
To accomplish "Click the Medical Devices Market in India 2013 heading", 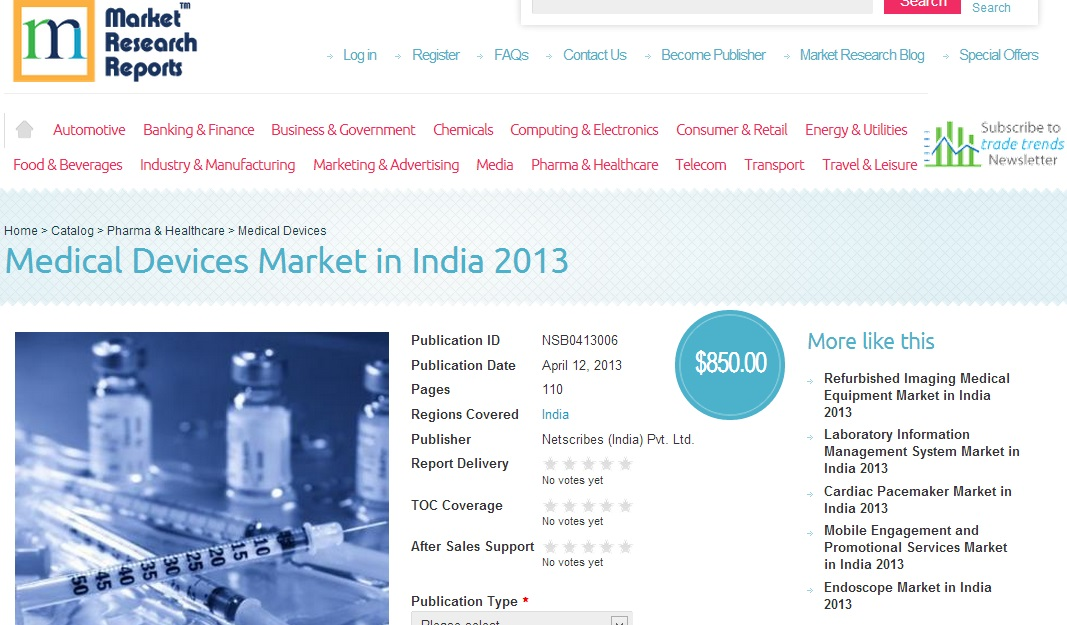I will (286, 261).
